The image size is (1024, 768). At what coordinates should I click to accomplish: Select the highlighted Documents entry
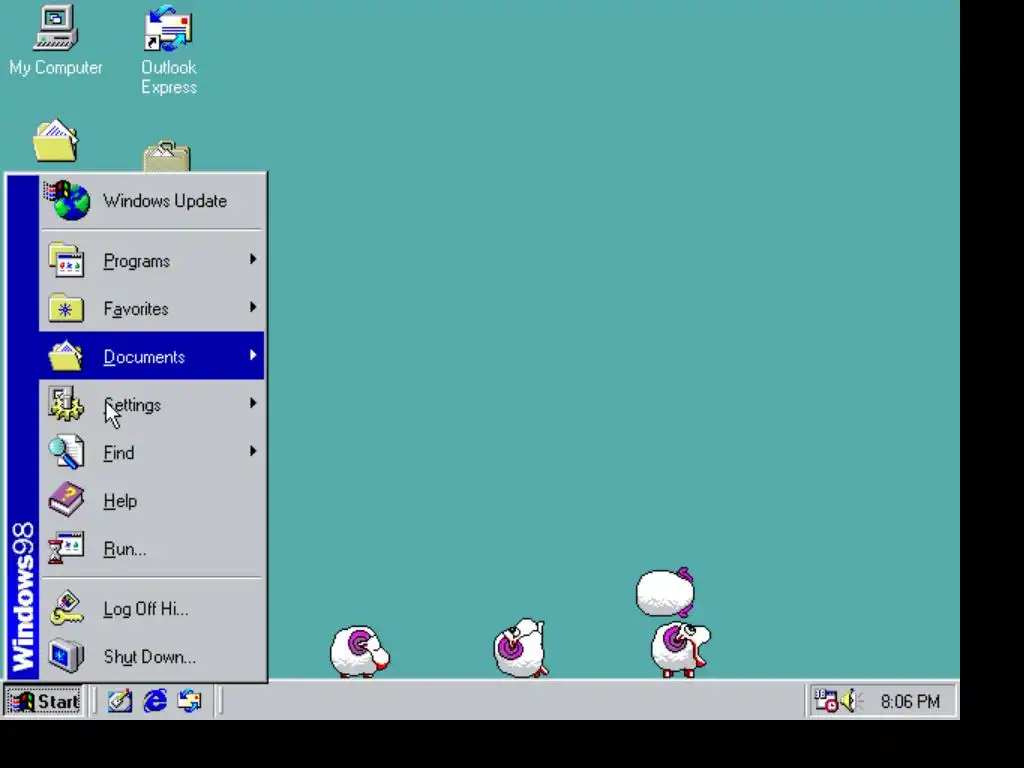[152, 356]
